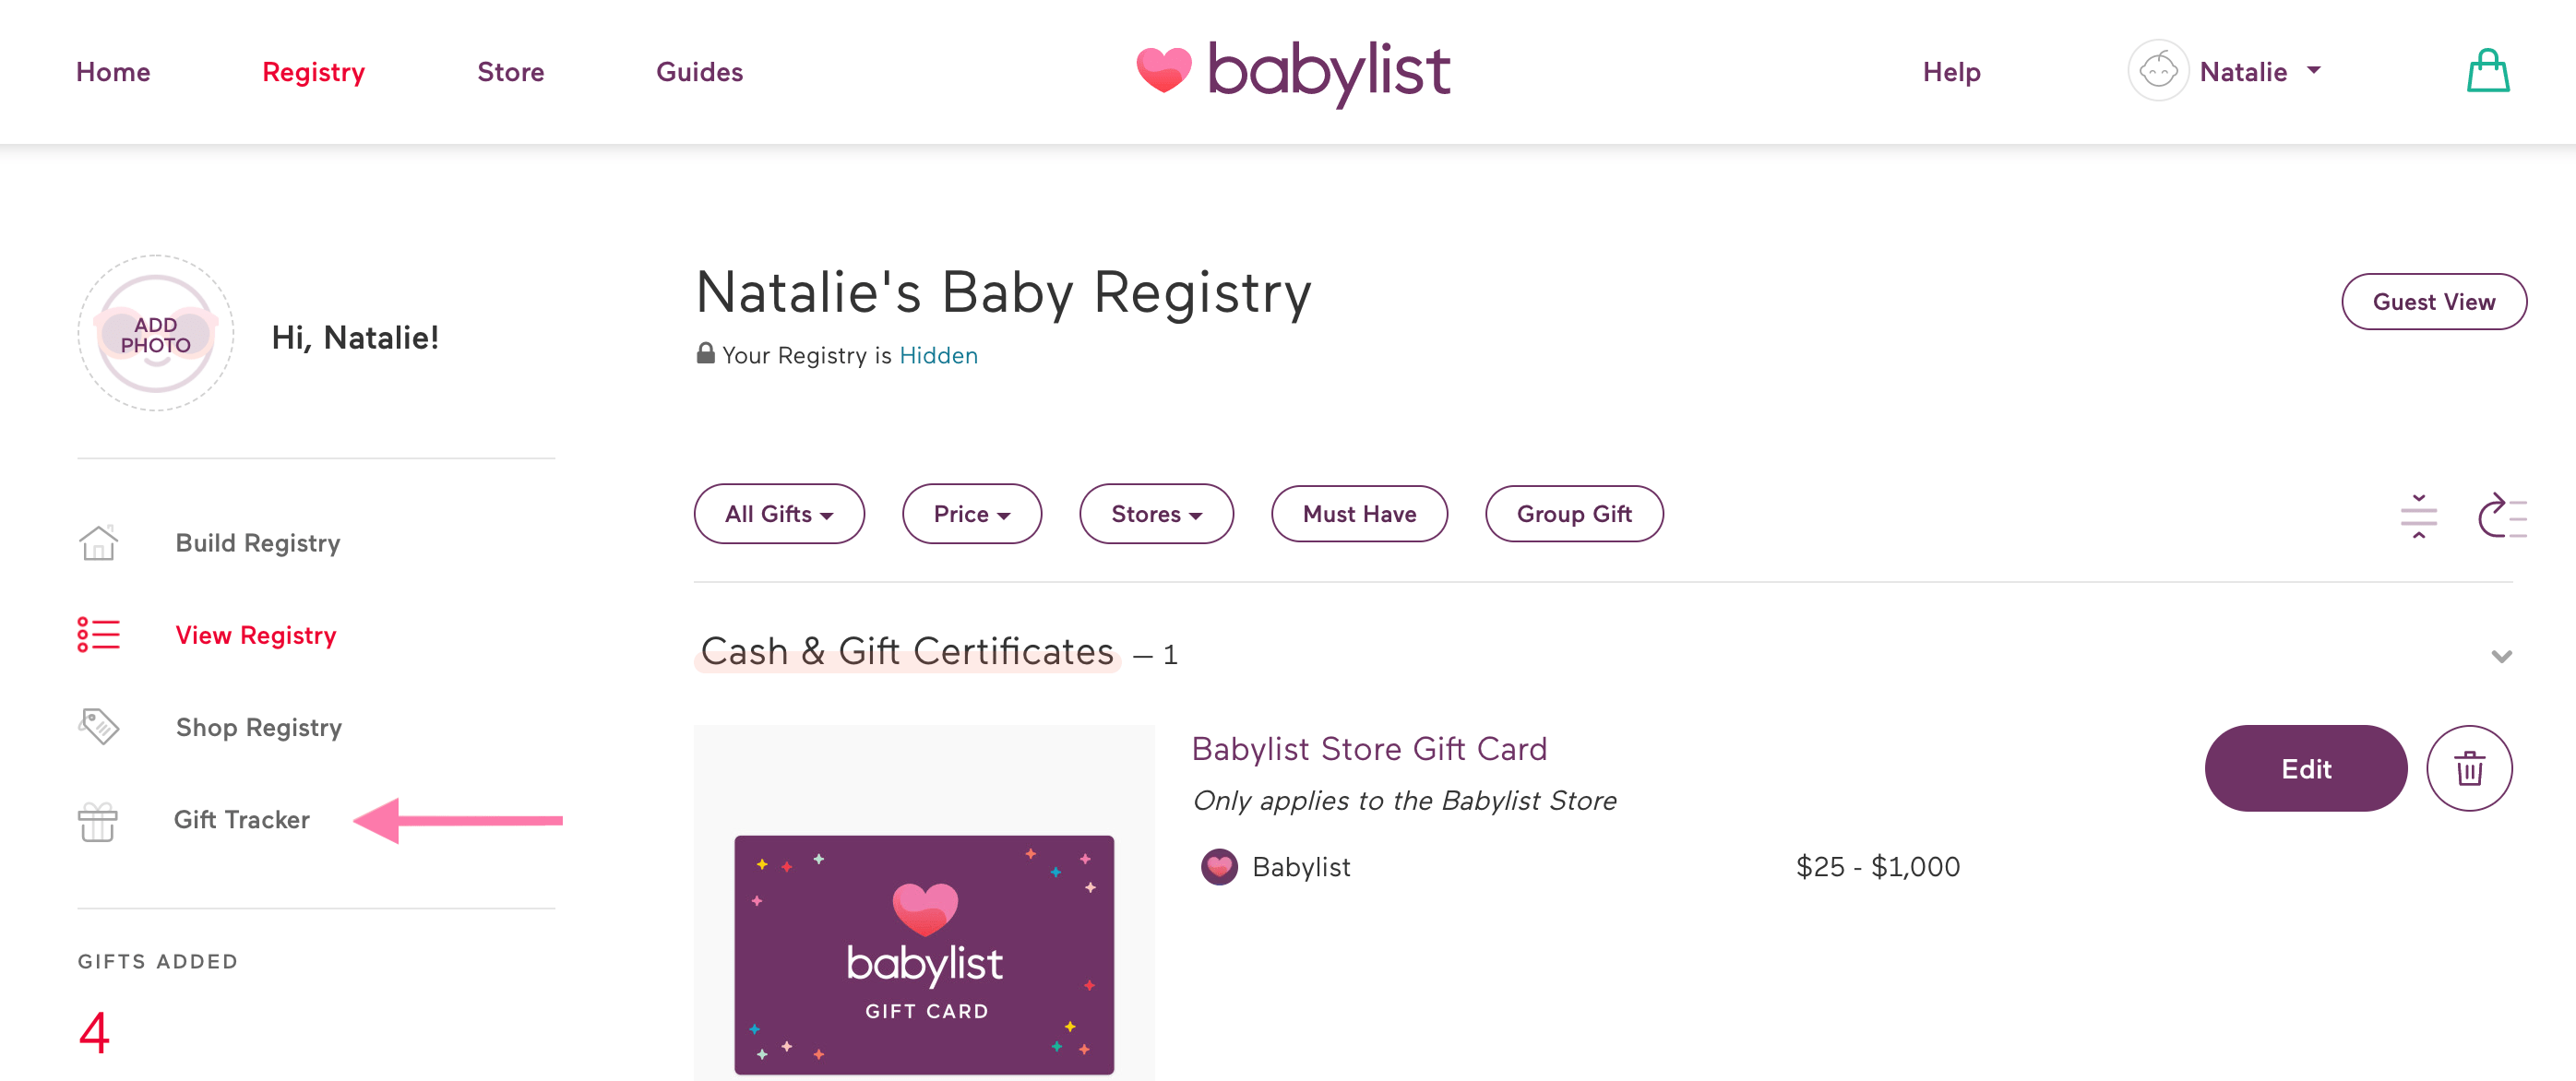Click the re-sort list icon
Viewport: 2576px width, 1081px height.
2504,516
